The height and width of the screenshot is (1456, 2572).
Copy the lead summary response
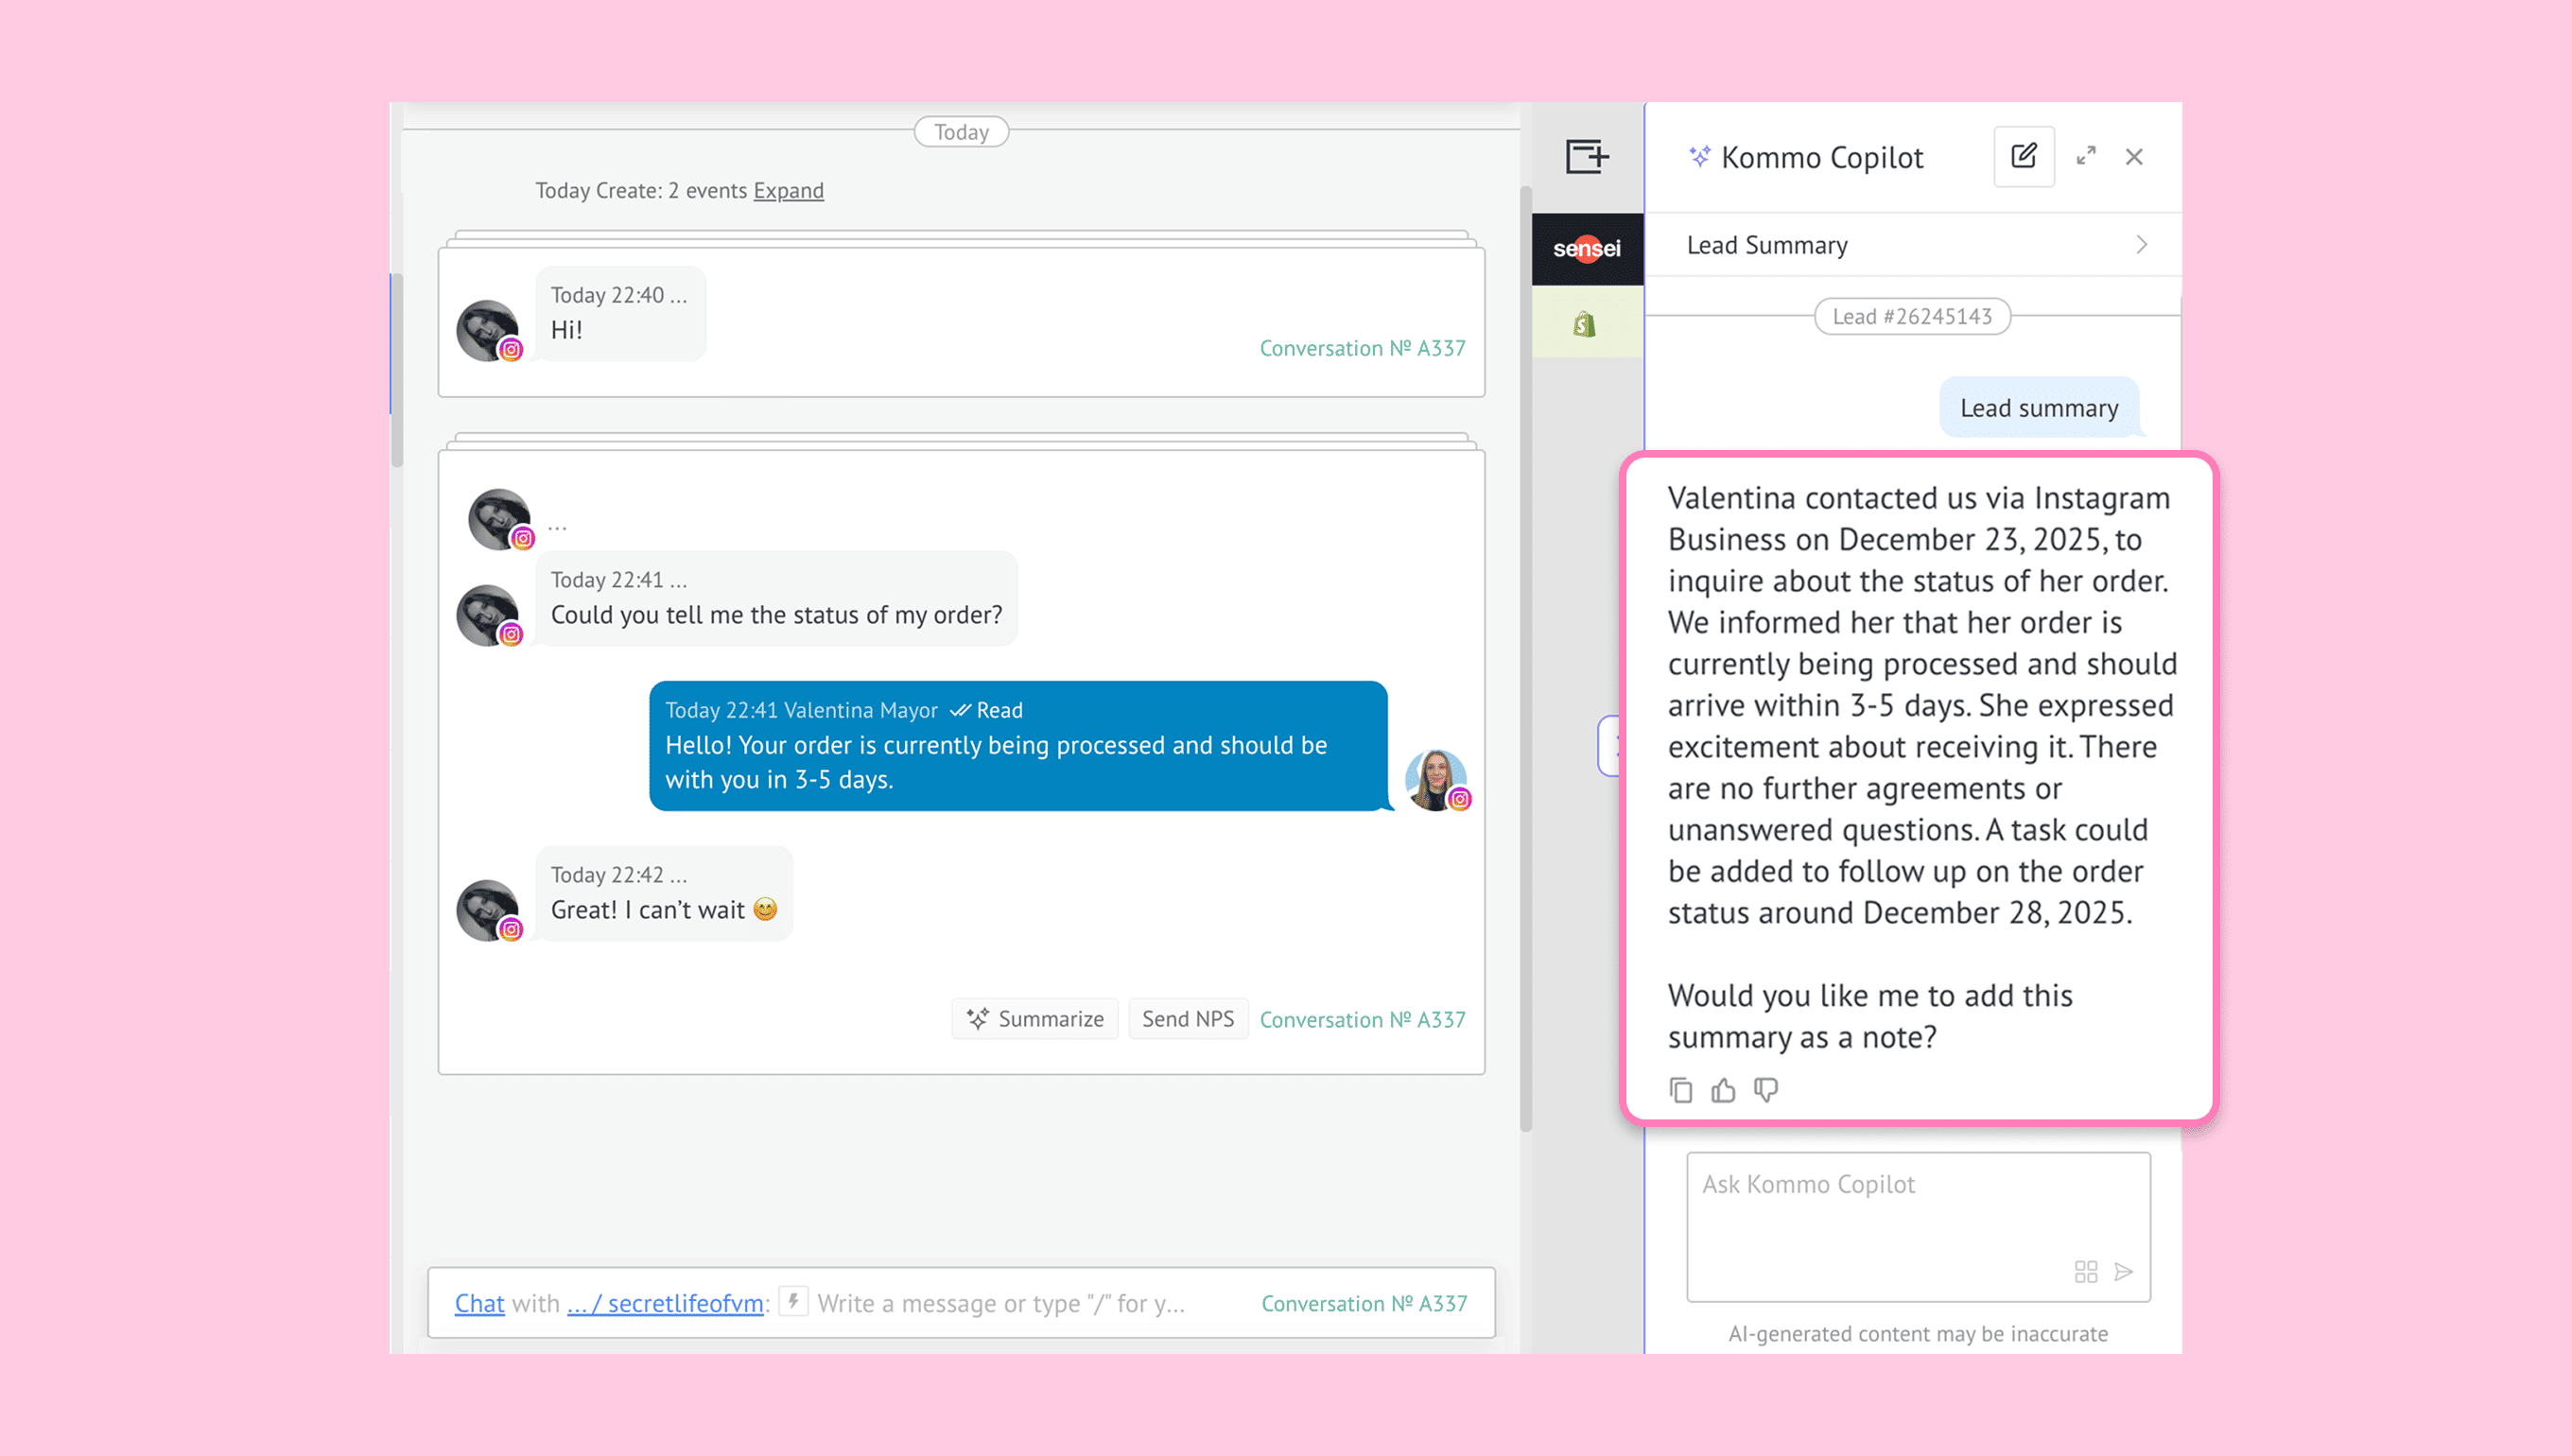(1680, 1090)
